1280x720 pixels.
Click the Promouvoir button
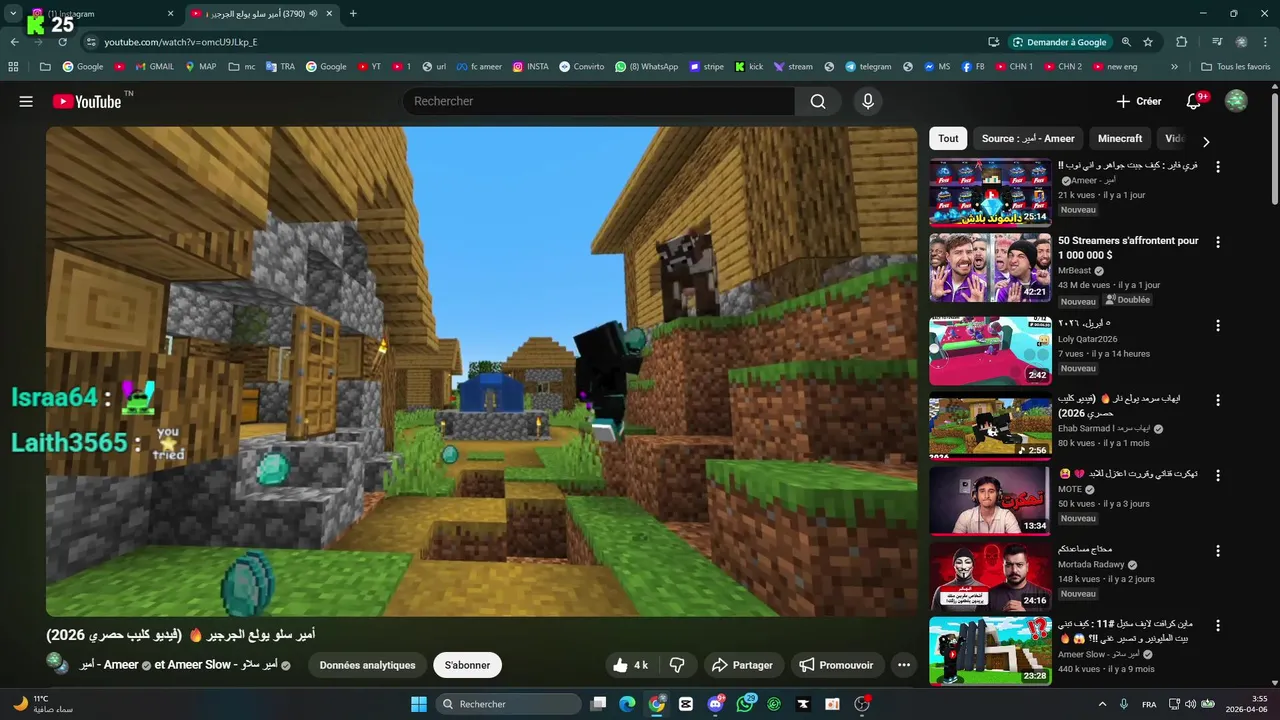(837, 665)
